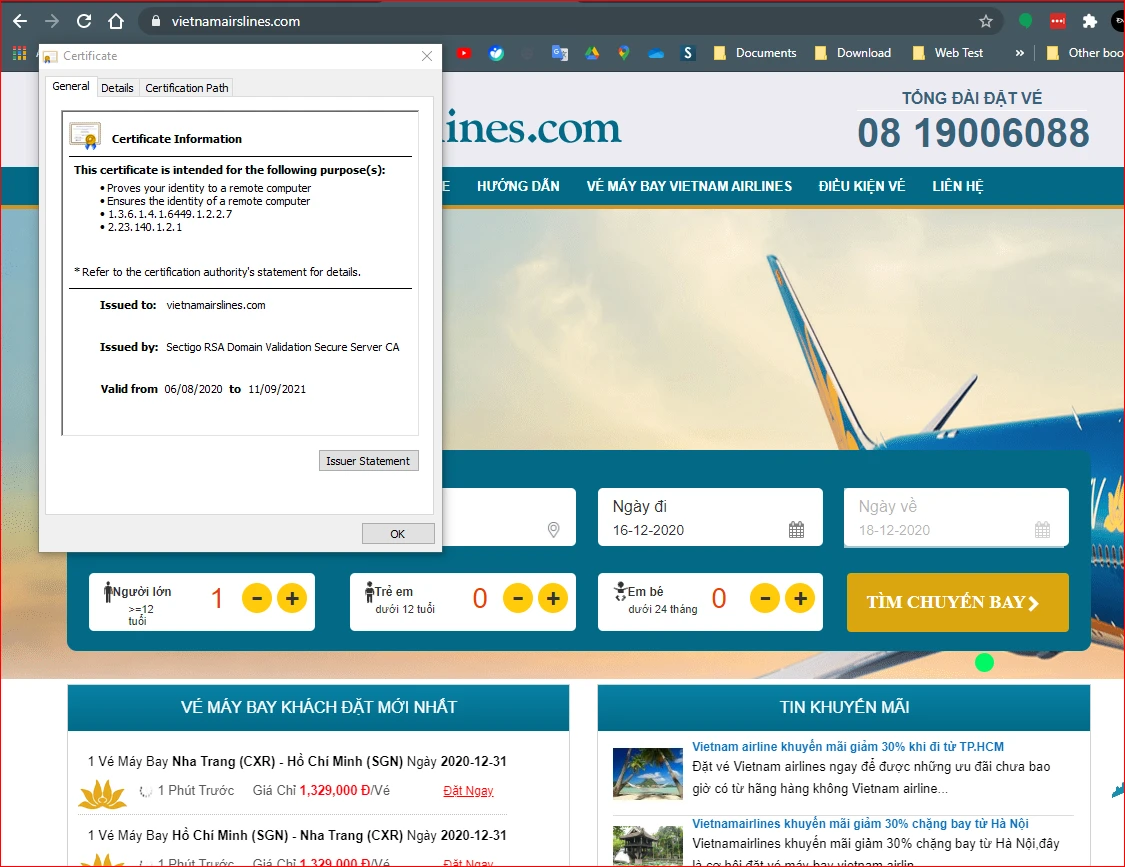Click the tropical beach promo thumbnail
The width and height of the screenshot is (1125, 867).
pos(648,774)
